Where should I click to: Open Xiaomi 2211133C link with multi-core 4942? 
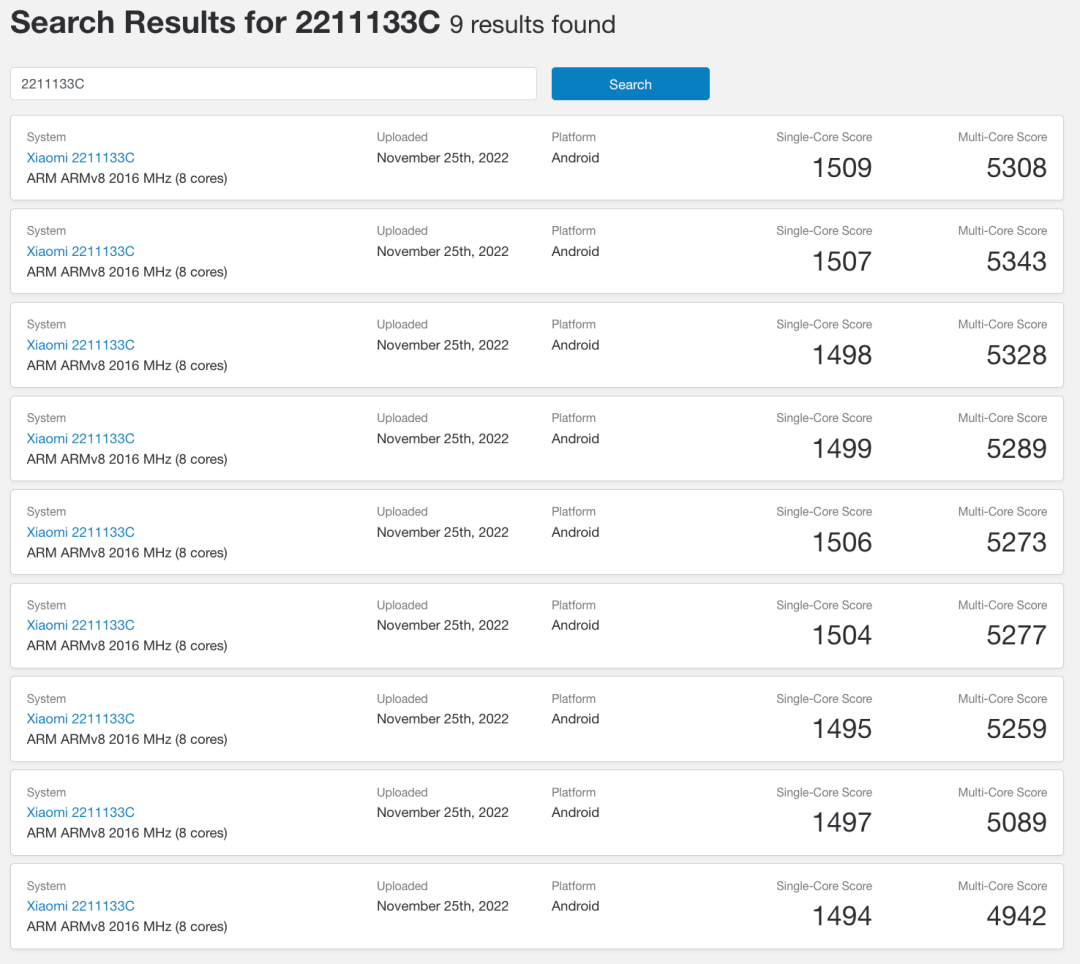pos(81,906)
